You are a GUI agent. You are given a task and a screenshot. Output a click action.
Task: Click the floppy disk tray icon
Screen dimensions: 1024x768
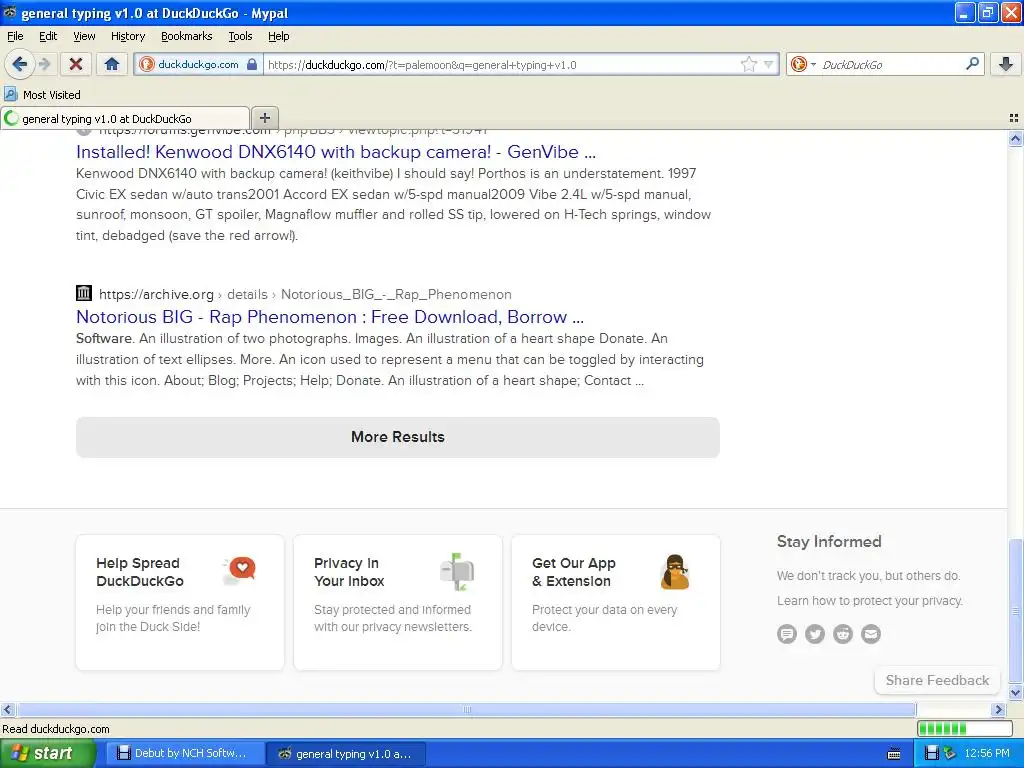931,754
